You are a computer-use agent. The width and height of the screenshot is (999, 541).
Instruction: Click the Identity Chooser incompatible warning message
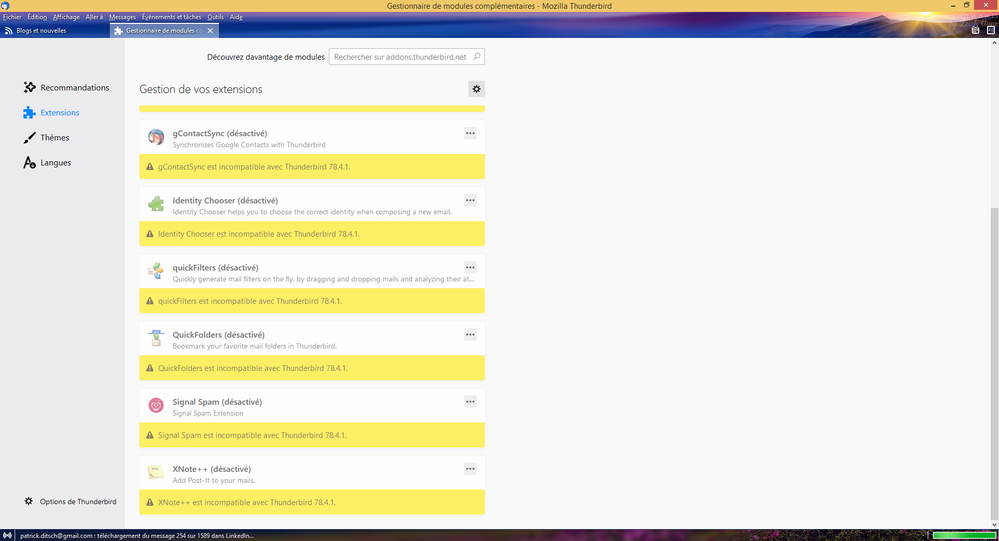point(259,234)
